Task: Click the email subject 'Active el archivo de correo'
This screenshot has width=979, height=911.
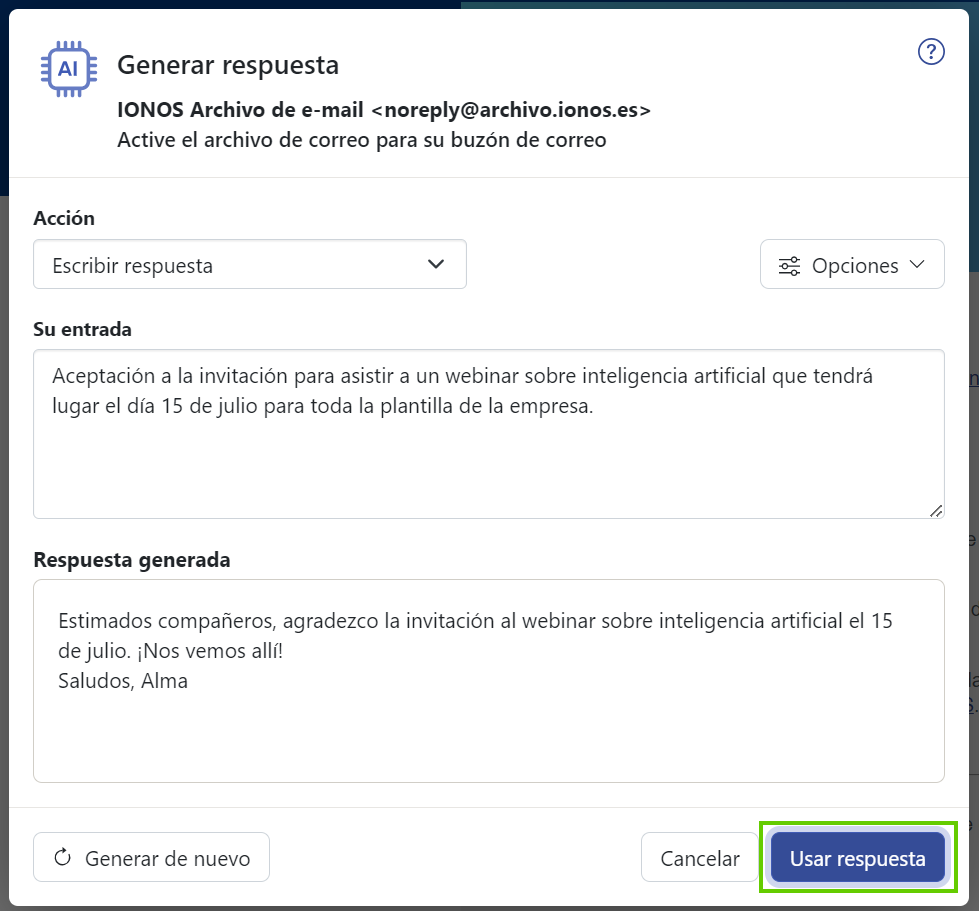Action: 361,140
